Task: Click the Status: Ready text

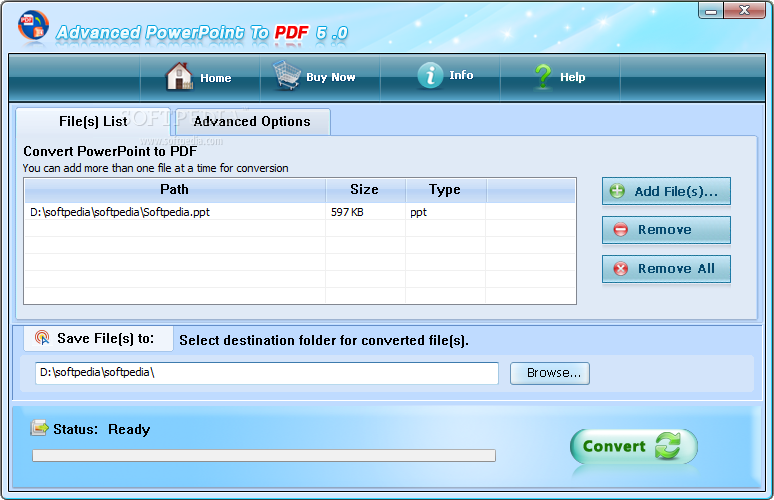Action: click(102, 429)
